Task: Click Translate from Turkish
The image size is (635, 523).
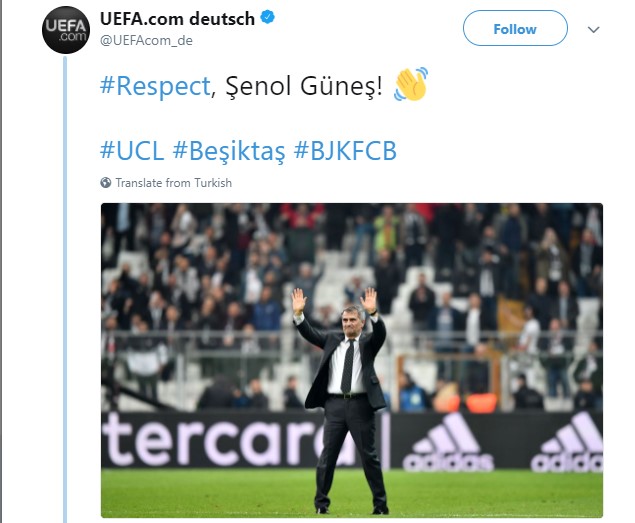Action: pos(173,183)
